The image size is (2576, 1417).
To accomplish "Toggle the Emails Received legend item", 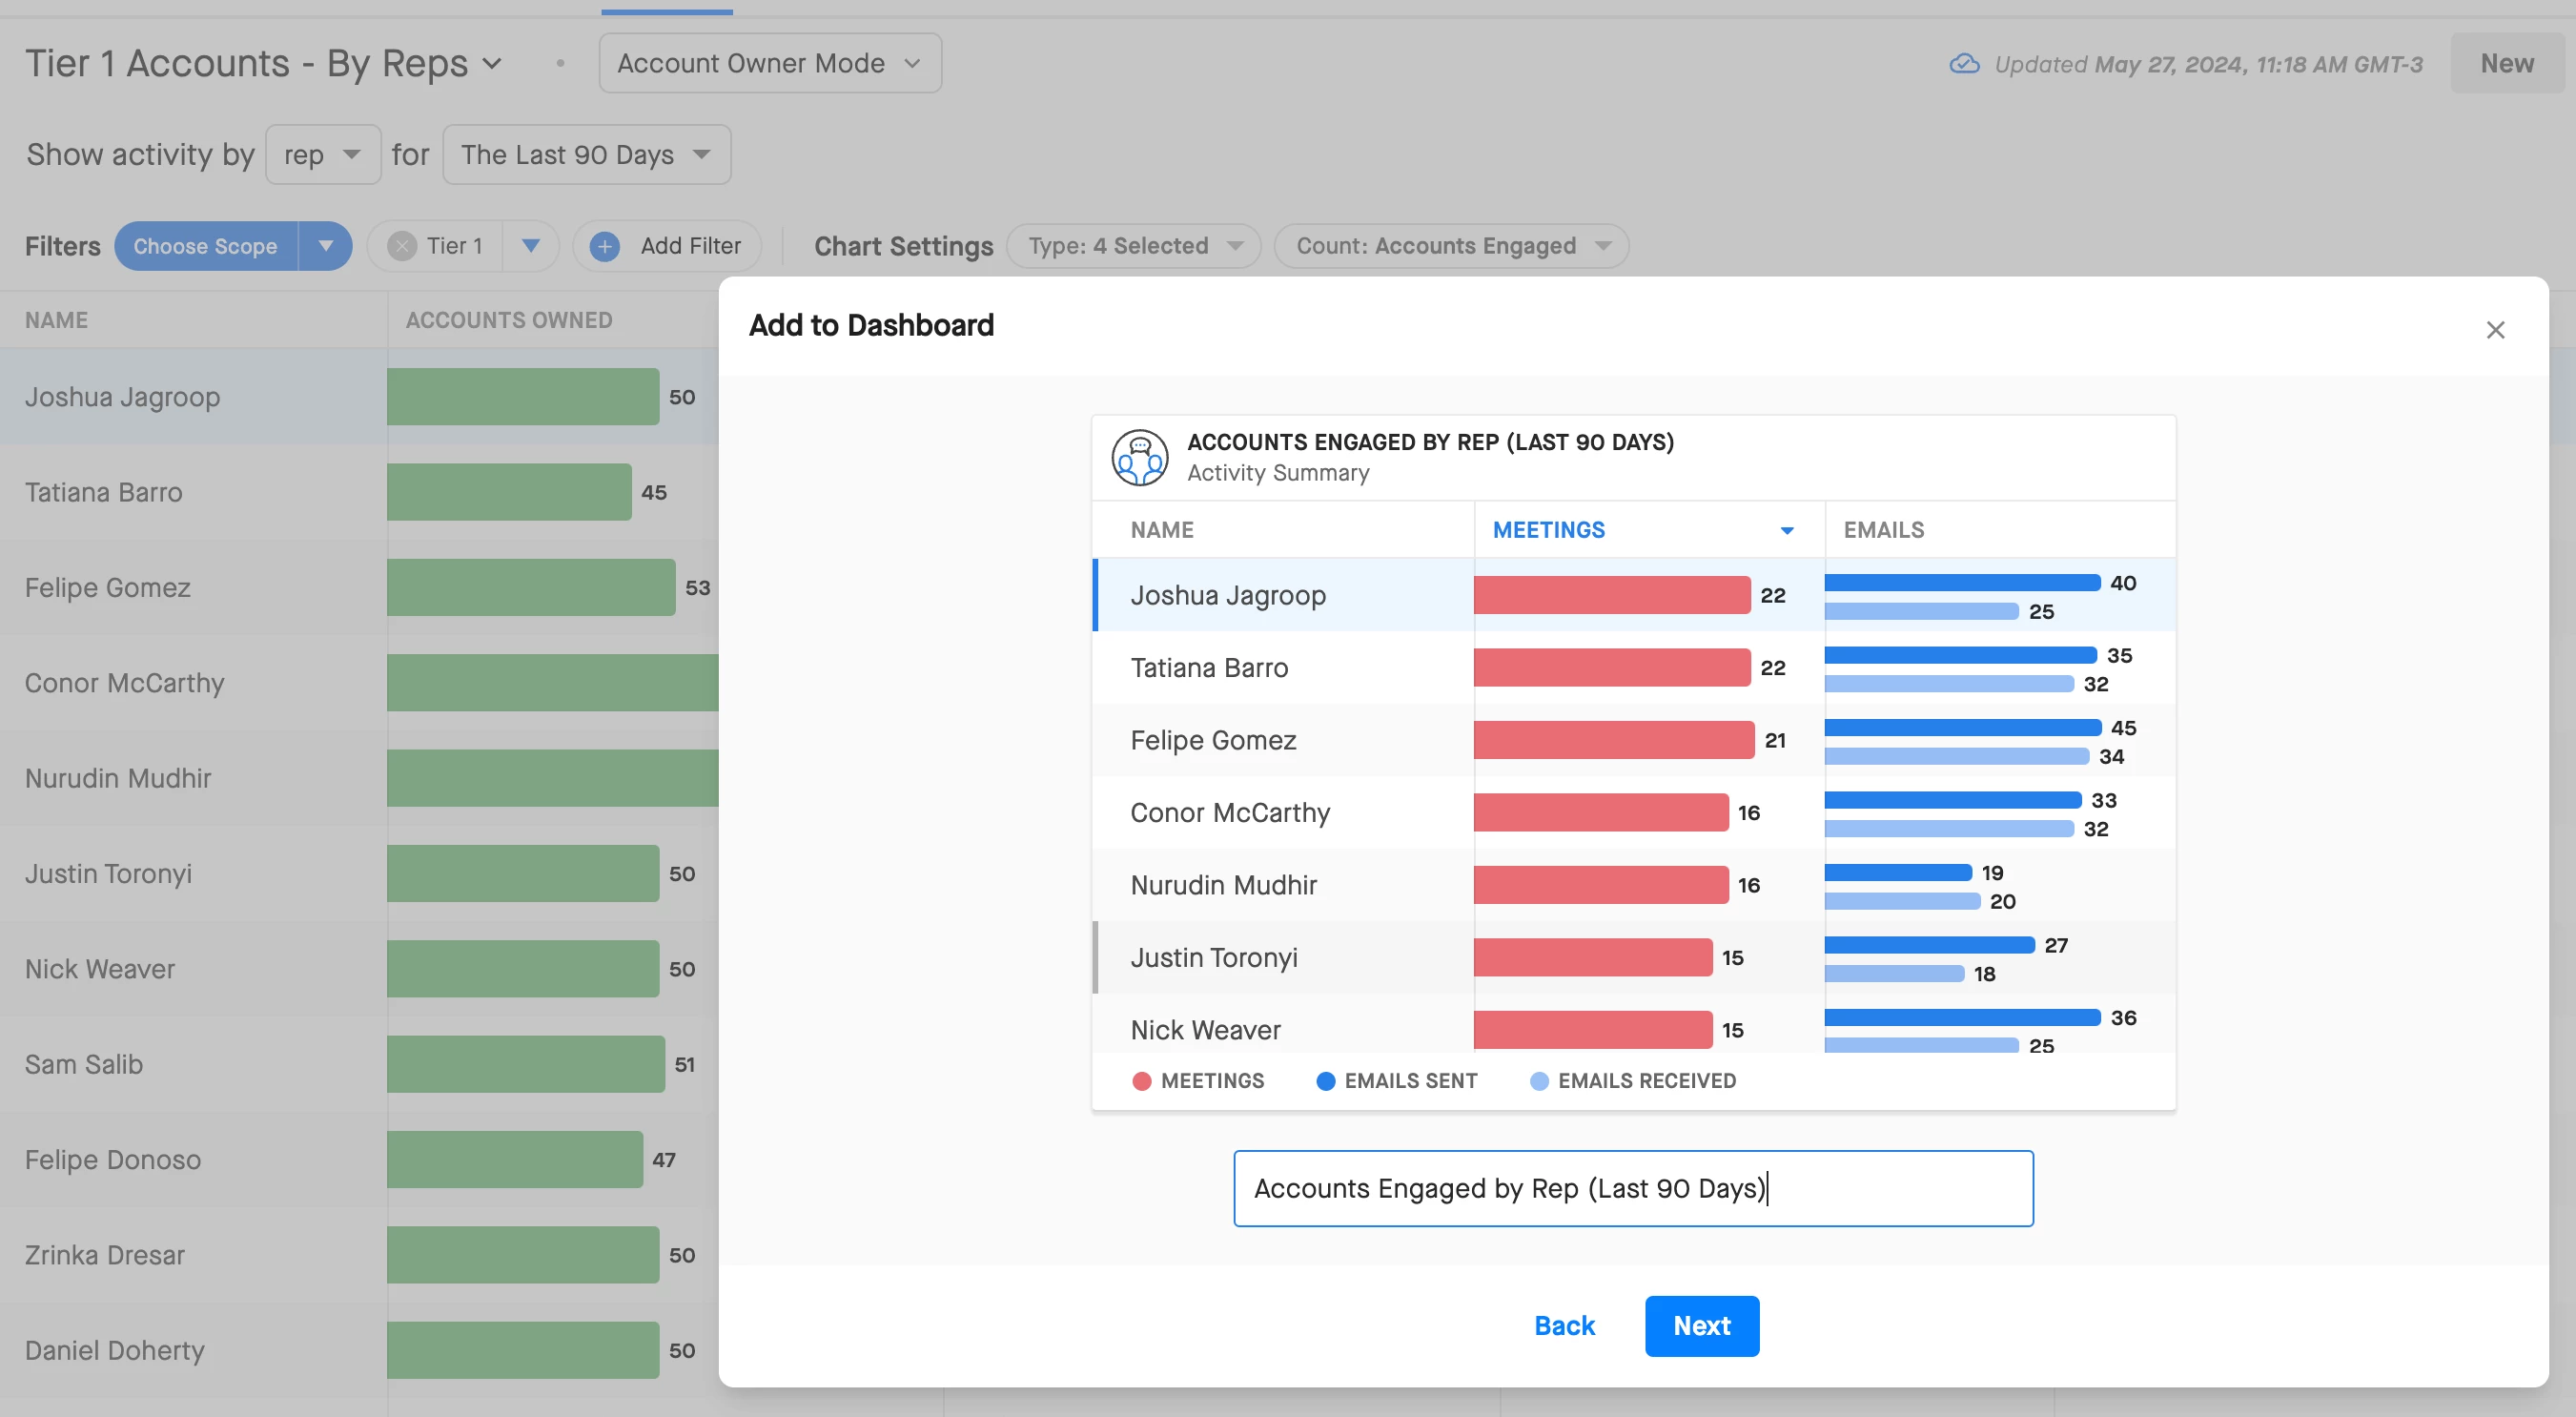I will (1633, 1081).
